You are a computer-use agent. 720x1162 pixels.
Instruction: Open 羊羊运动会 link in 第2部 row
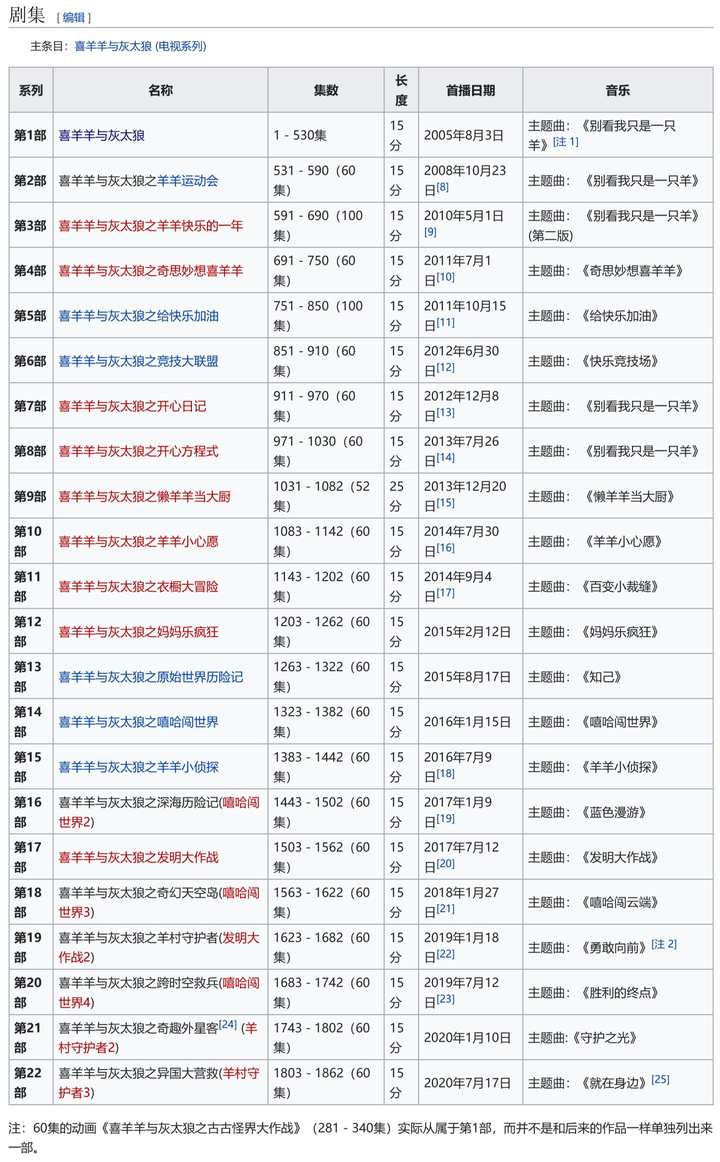187,180
